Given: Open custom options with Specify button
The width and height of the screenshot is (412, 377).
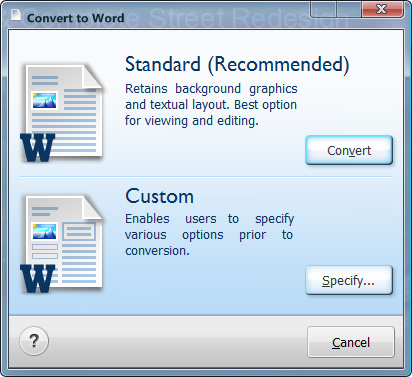Looking at the screenshot, I should coord(349,280).
